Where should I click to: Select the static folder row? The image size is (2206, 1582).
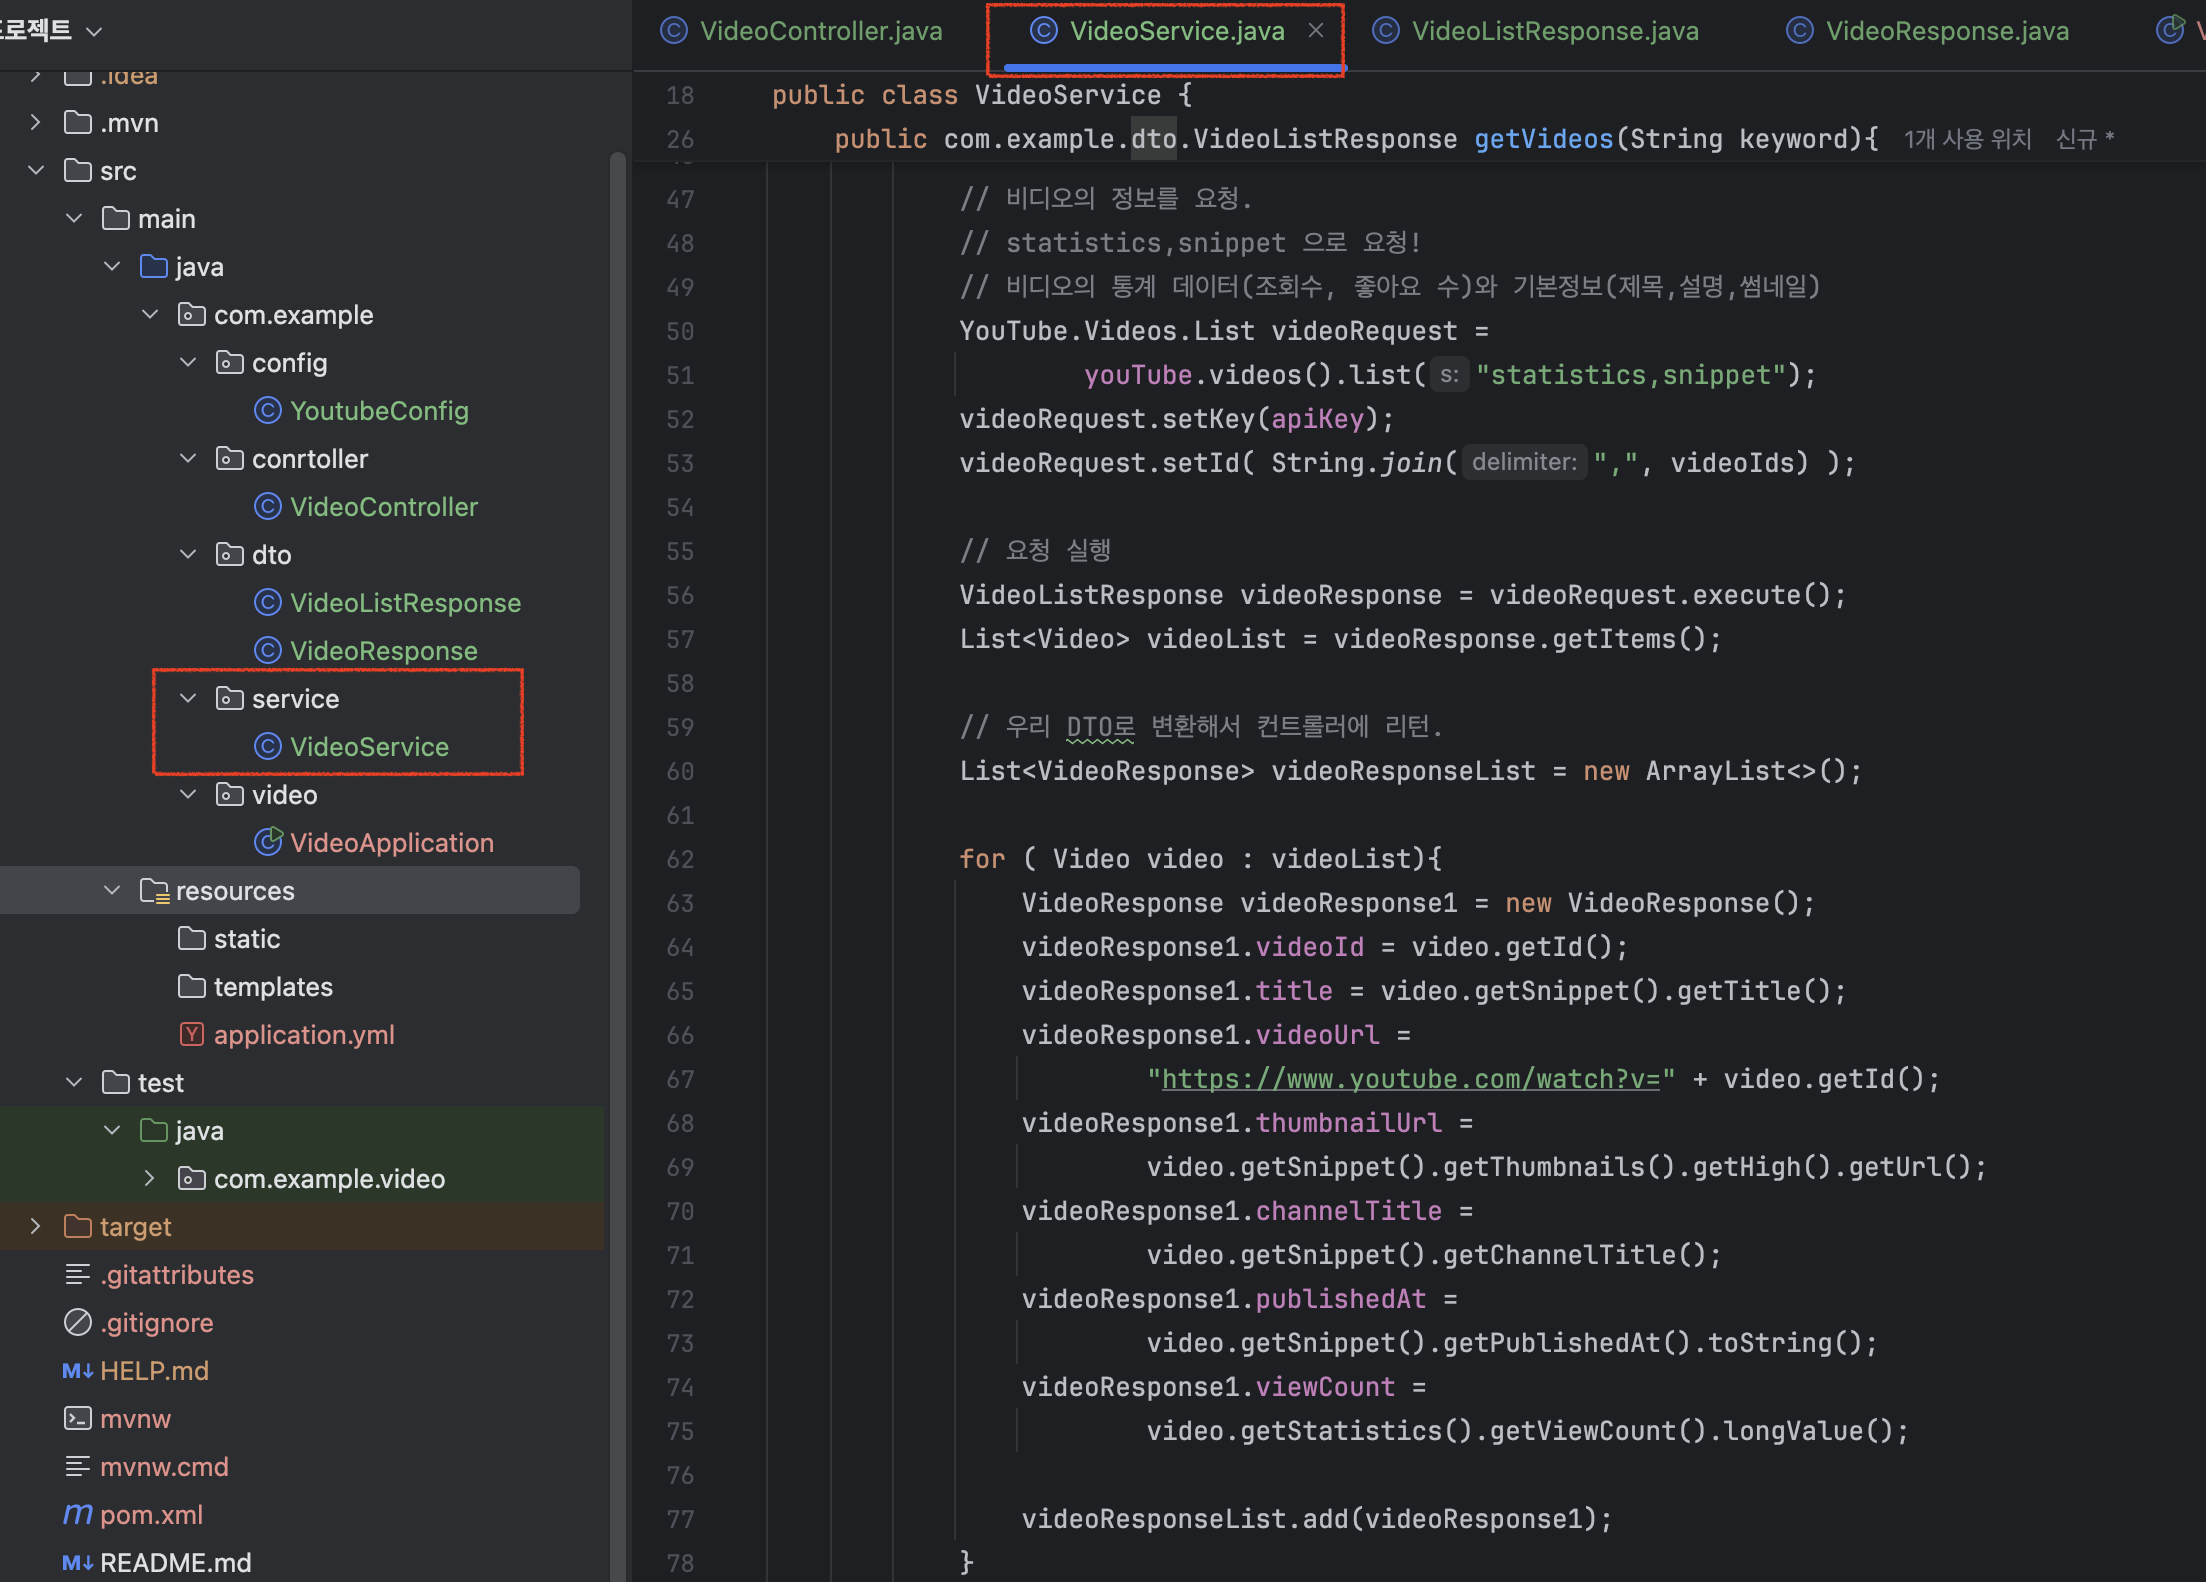point(302,939)
